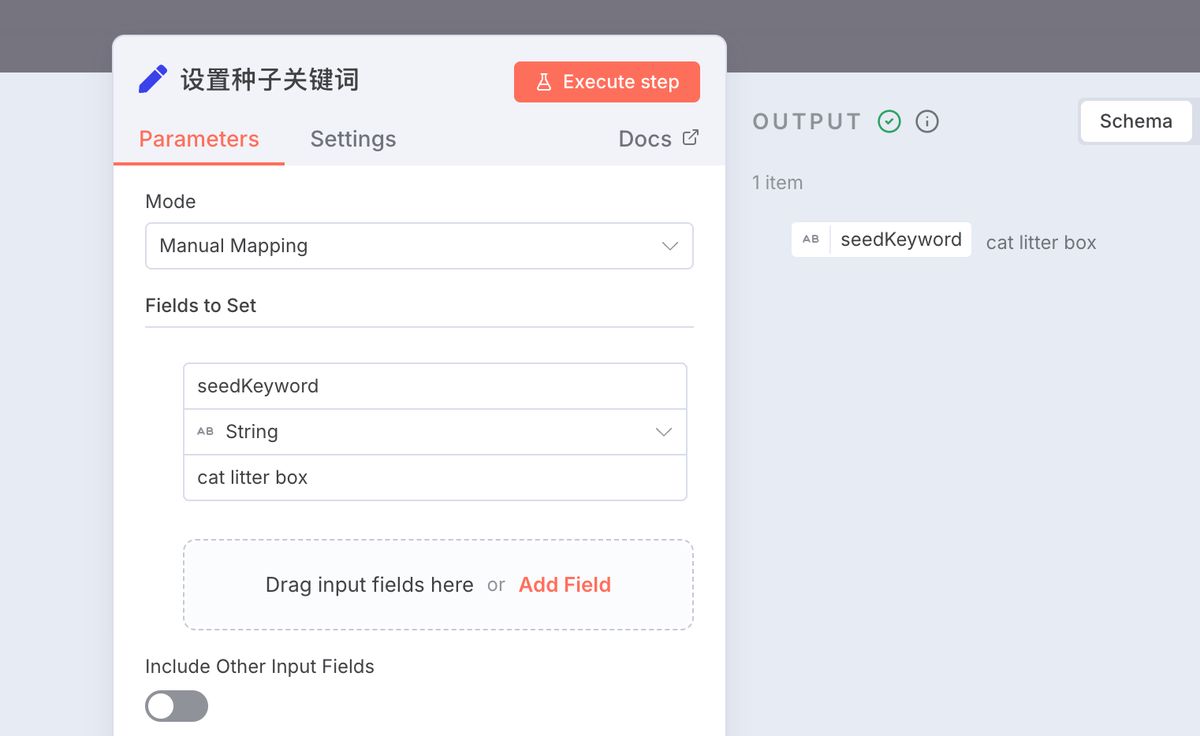This screenshot has width=1200, height=736.
Task: Expand the String type dropdown chevron
Action: click(663, 432)
